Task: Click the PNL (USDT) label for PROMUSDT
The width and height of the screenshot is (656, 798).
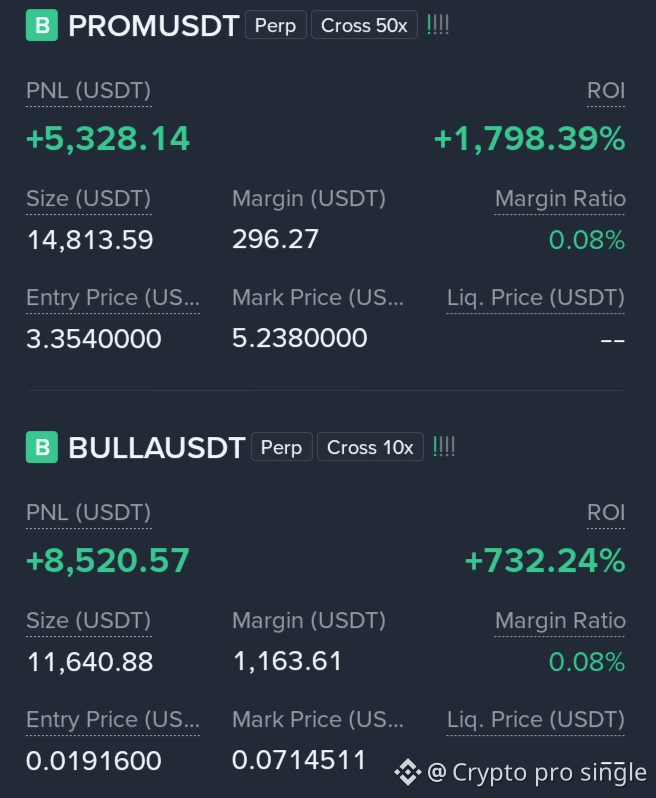Action: click(x=89, y=91)
